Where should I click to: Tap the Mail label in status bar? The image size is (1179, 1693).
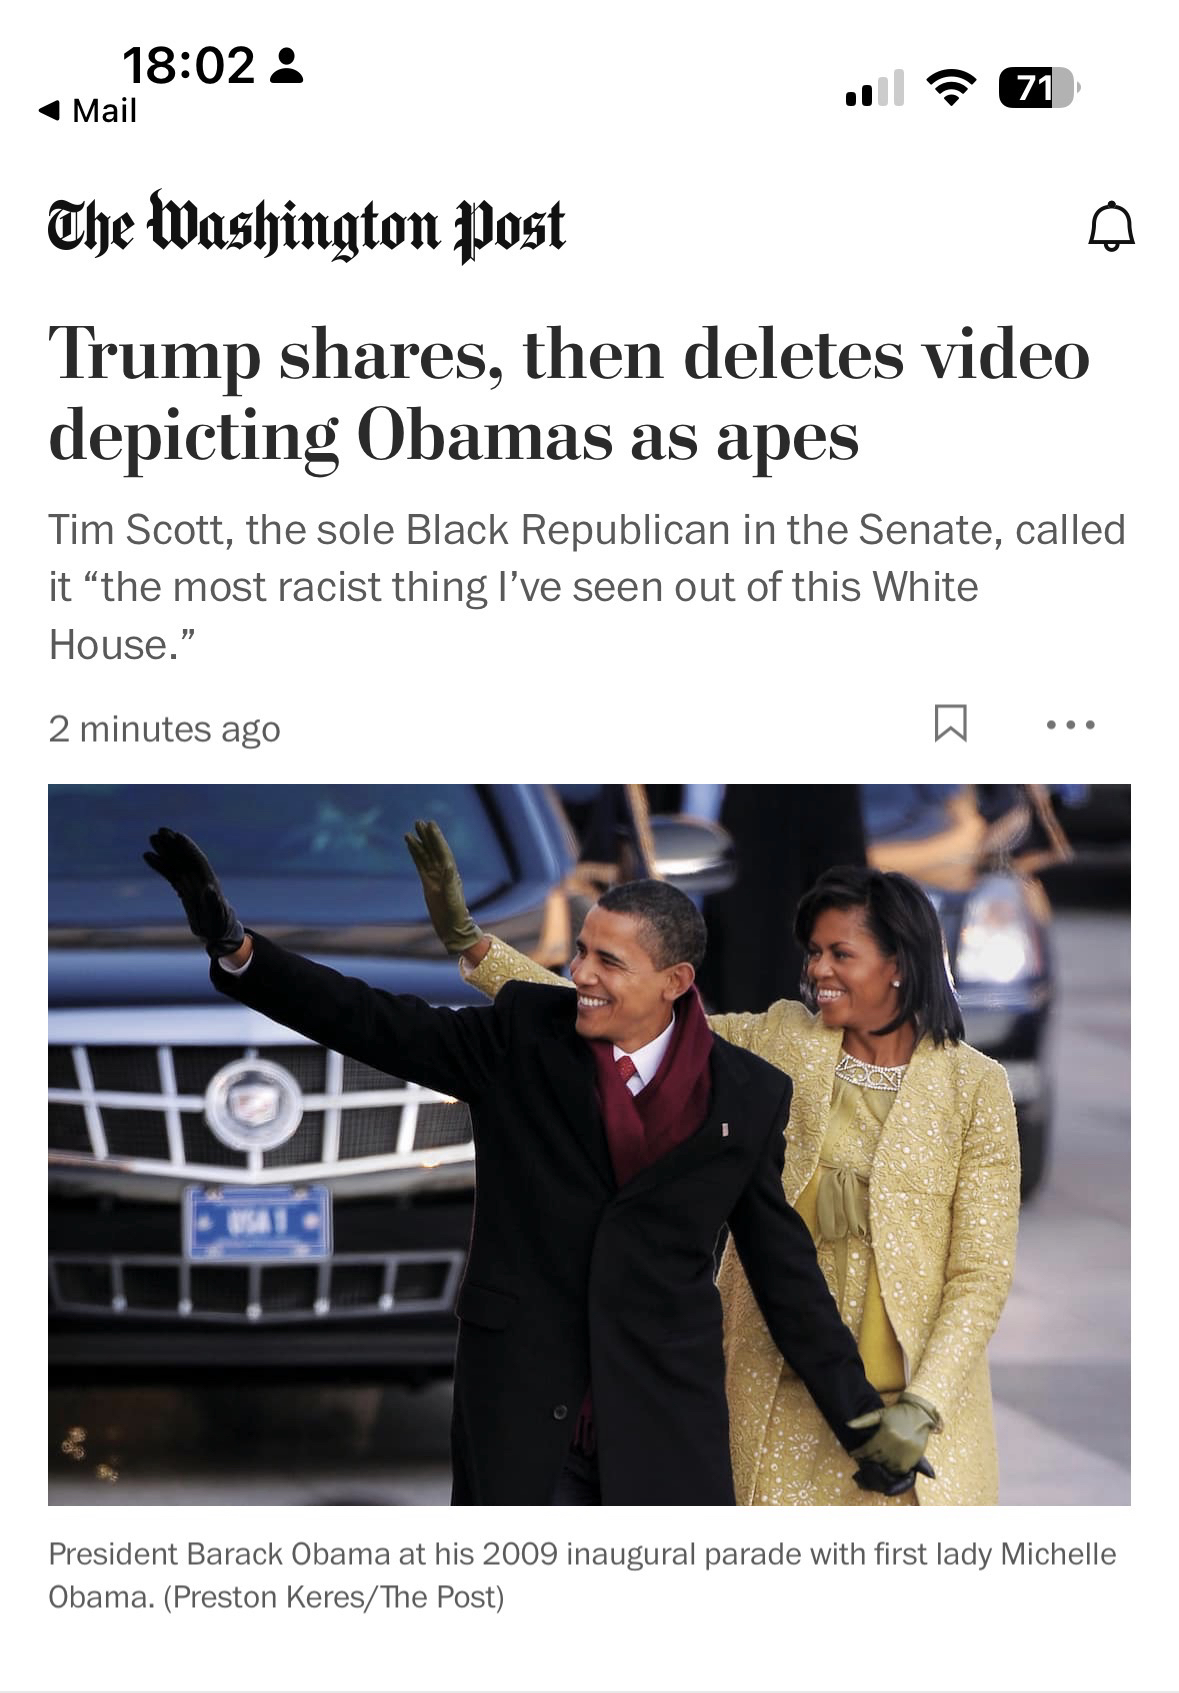104,110
